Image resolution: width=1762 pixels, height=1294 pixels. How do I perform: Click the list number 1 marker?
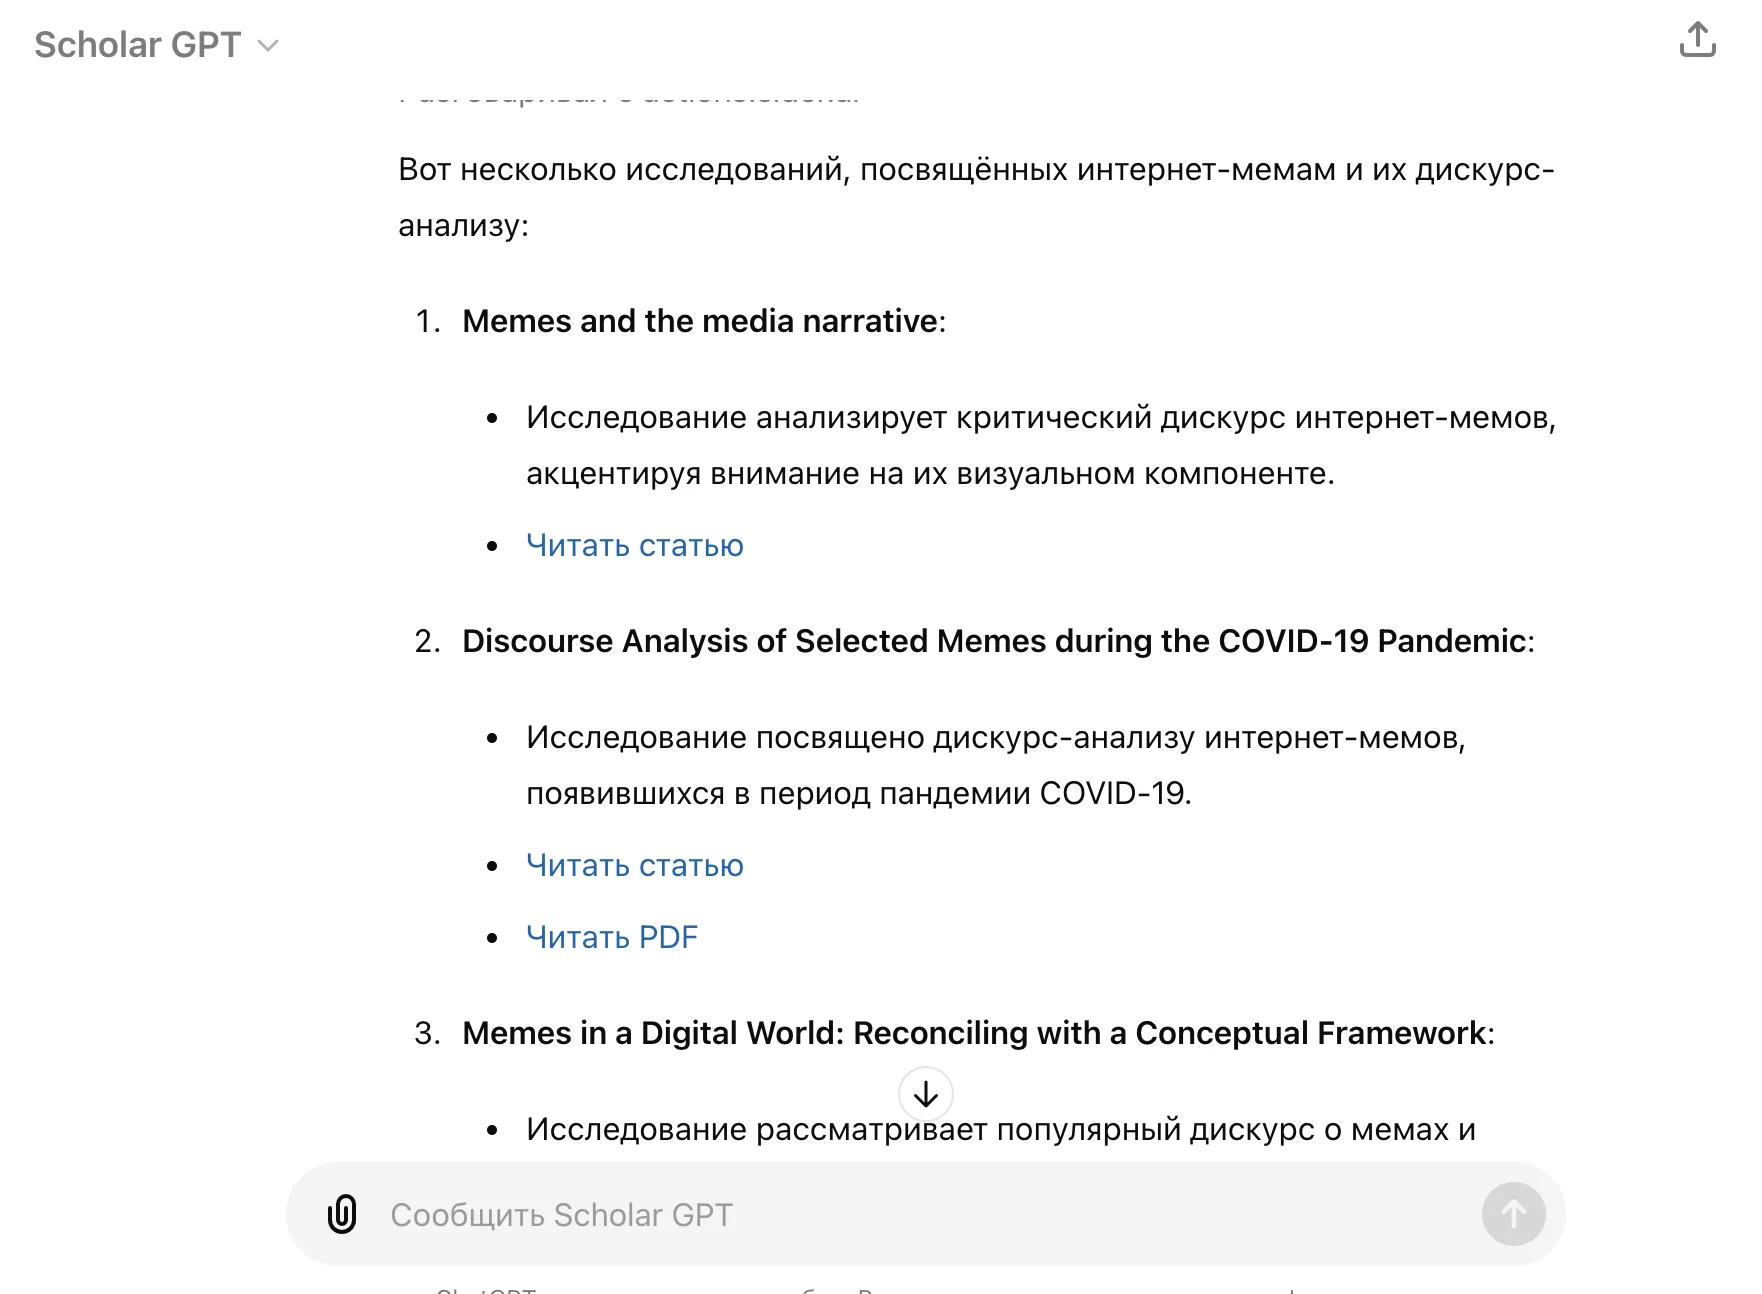(427, 321)
